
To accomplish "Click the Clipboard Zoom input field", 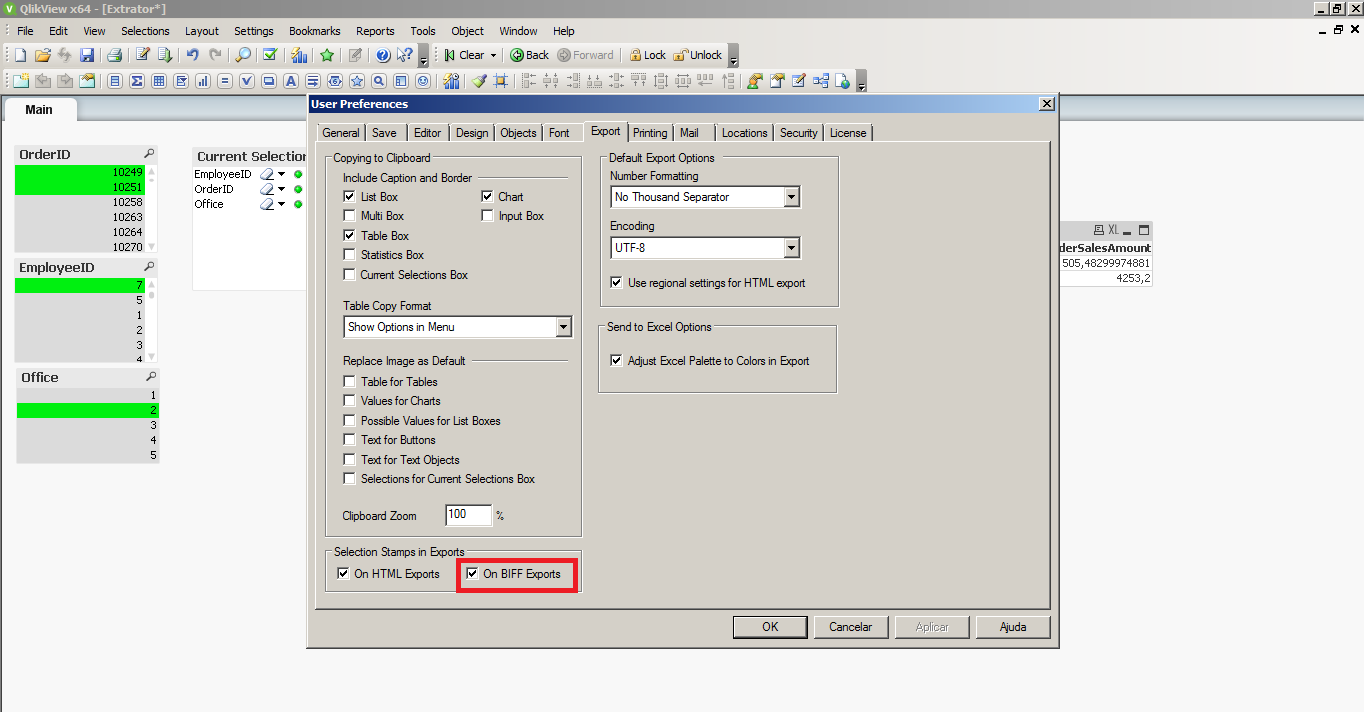I will click(x=468, y=515).
